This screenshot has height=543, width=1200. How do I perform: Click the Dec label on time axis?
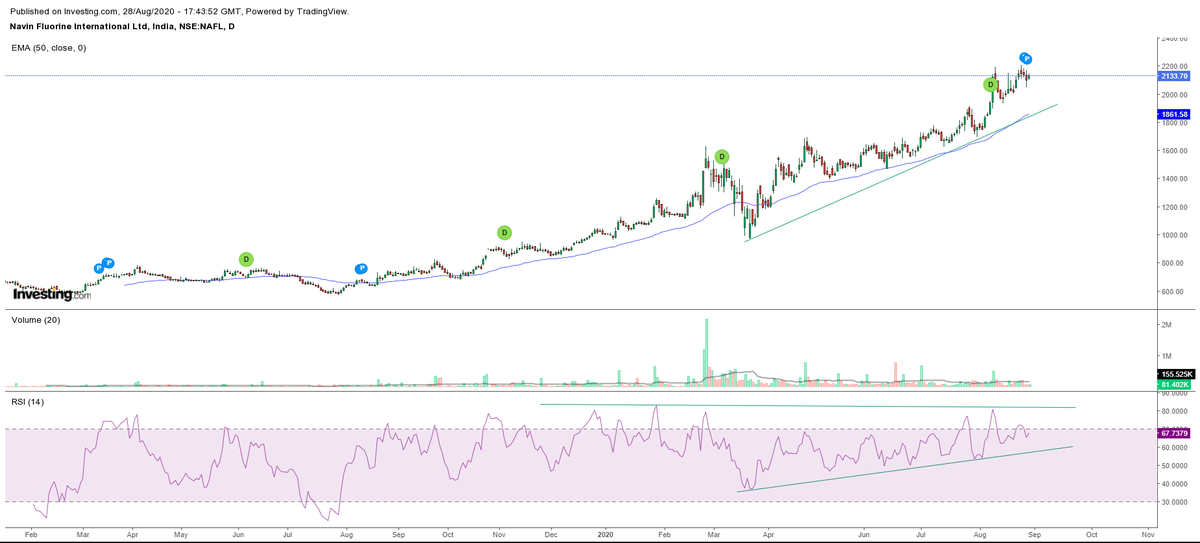(x=551, y=535)
